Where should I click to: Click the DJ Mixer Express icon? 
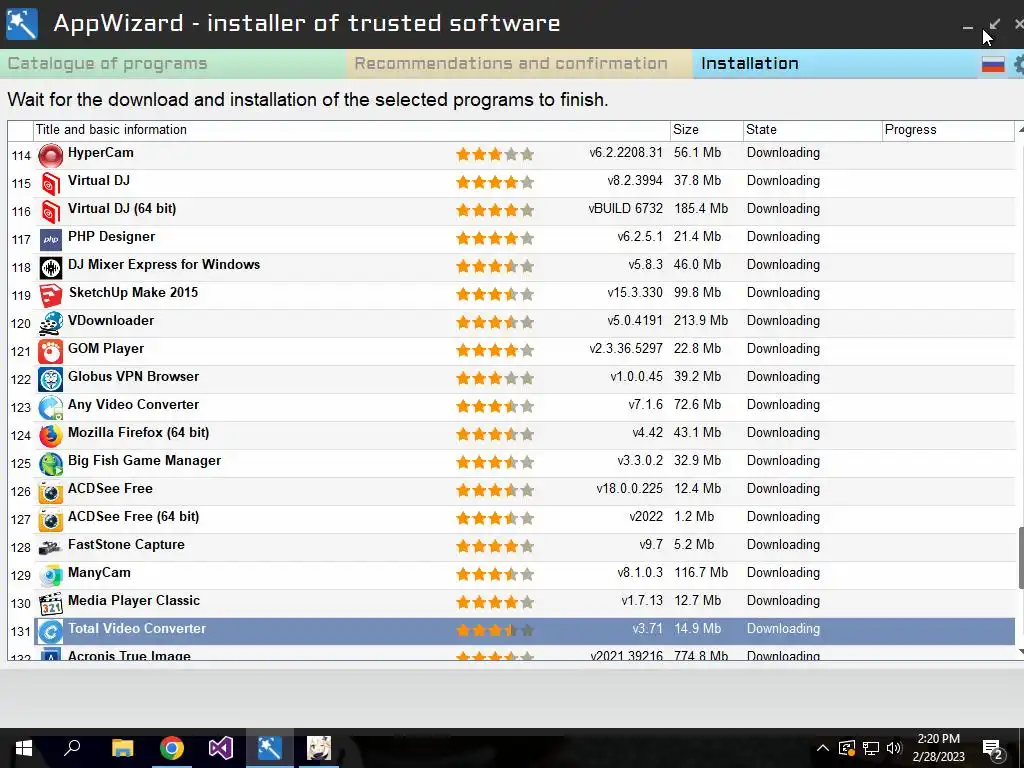pyautogui.click(x=50, y=268)
